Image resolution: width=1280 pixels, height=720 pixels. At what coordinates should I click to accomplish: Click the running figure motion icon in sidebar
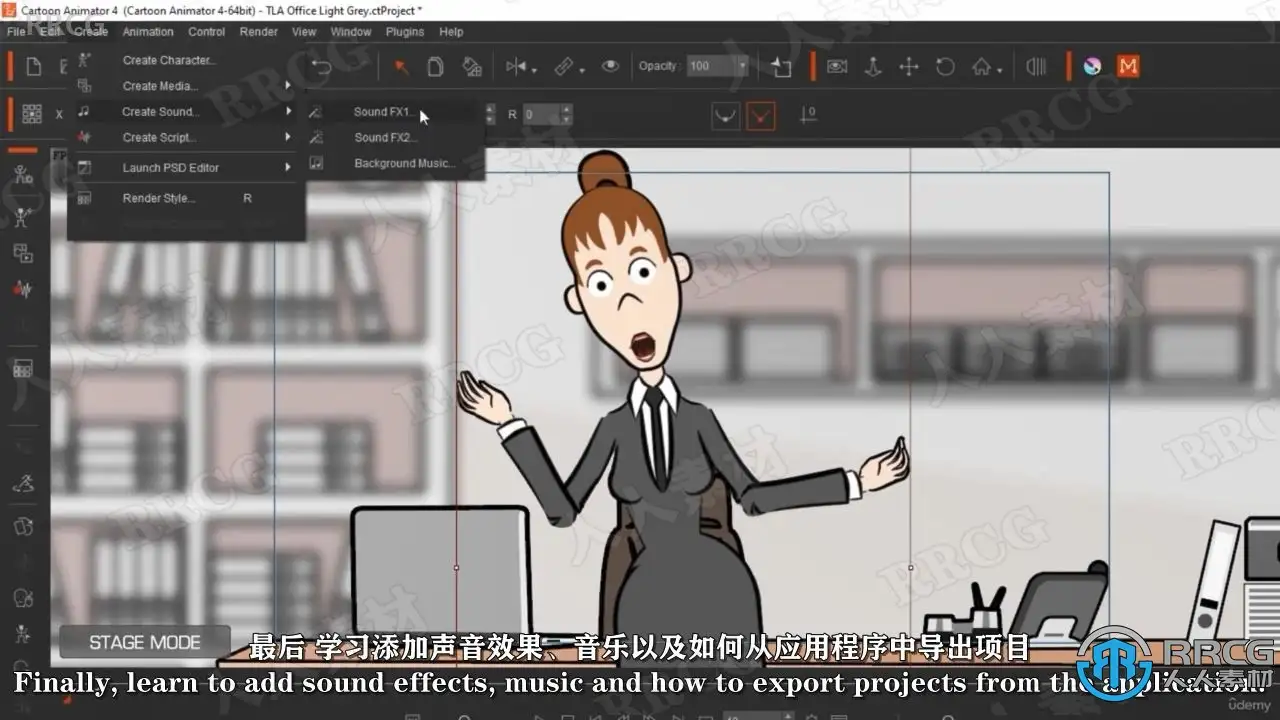(x=22, y=484)
